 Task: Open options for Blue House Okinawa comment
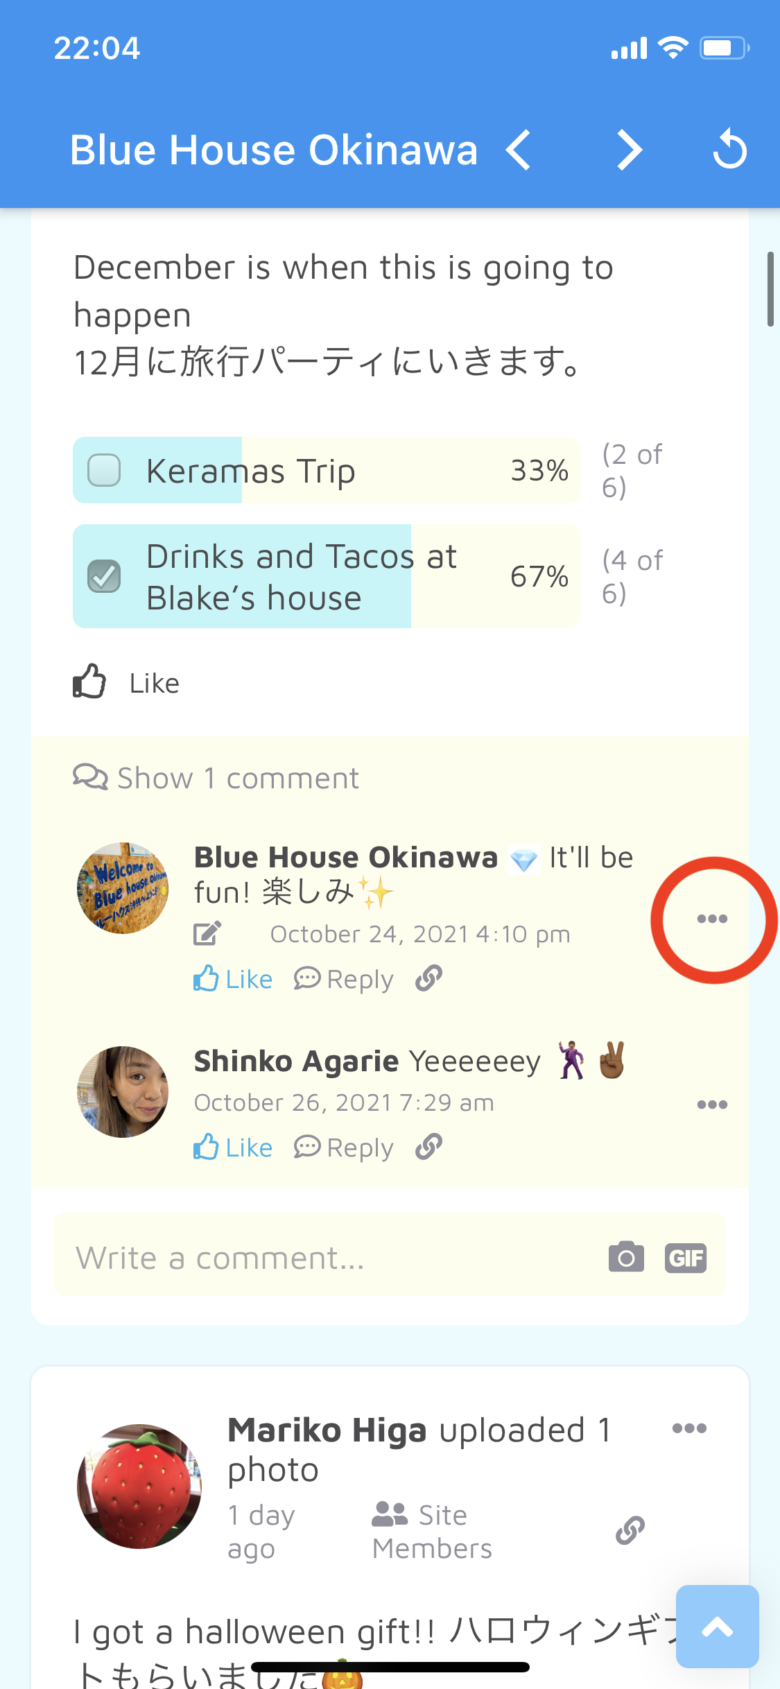coord(712,919)
